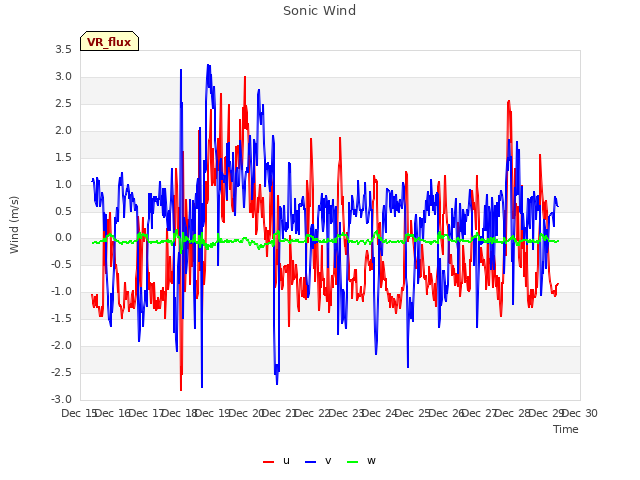Click the -3.0 y-axis tick label

point(62,400)
